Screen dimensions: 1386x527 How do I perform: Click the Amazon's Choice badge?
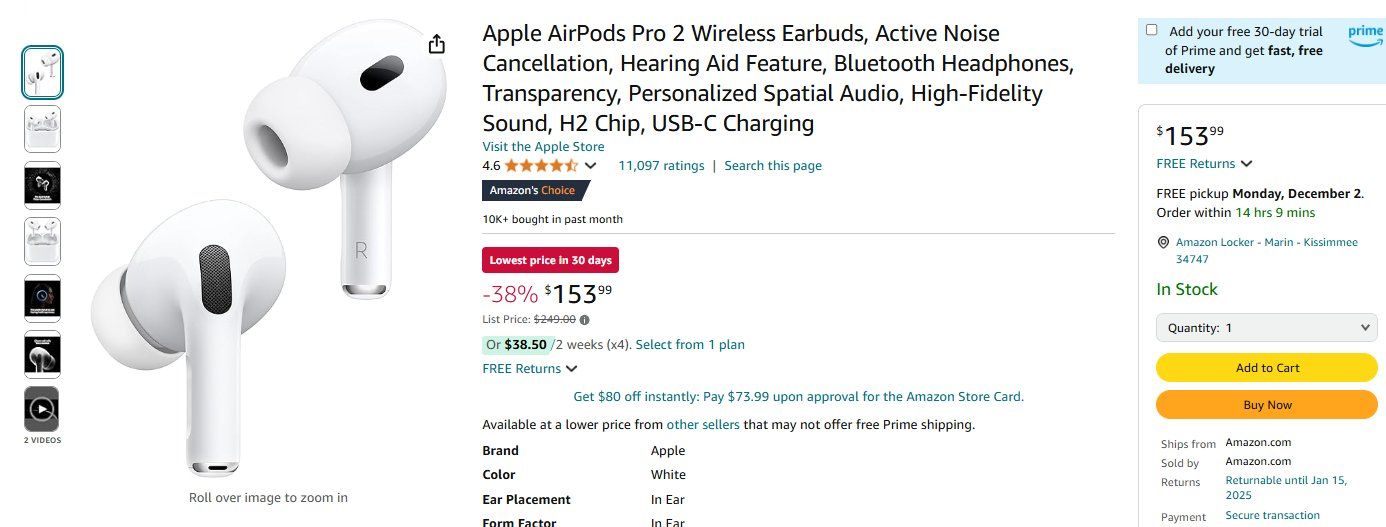tap(532, 190)
